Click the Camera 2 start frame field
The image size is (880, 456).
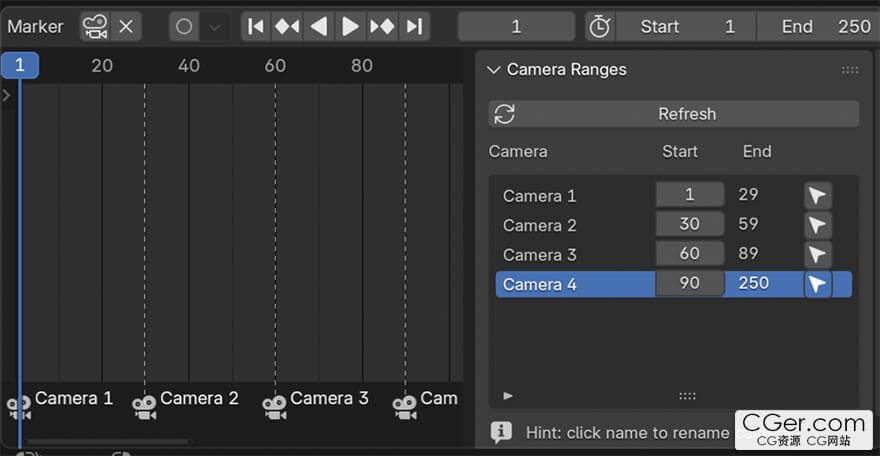(689, 225)
